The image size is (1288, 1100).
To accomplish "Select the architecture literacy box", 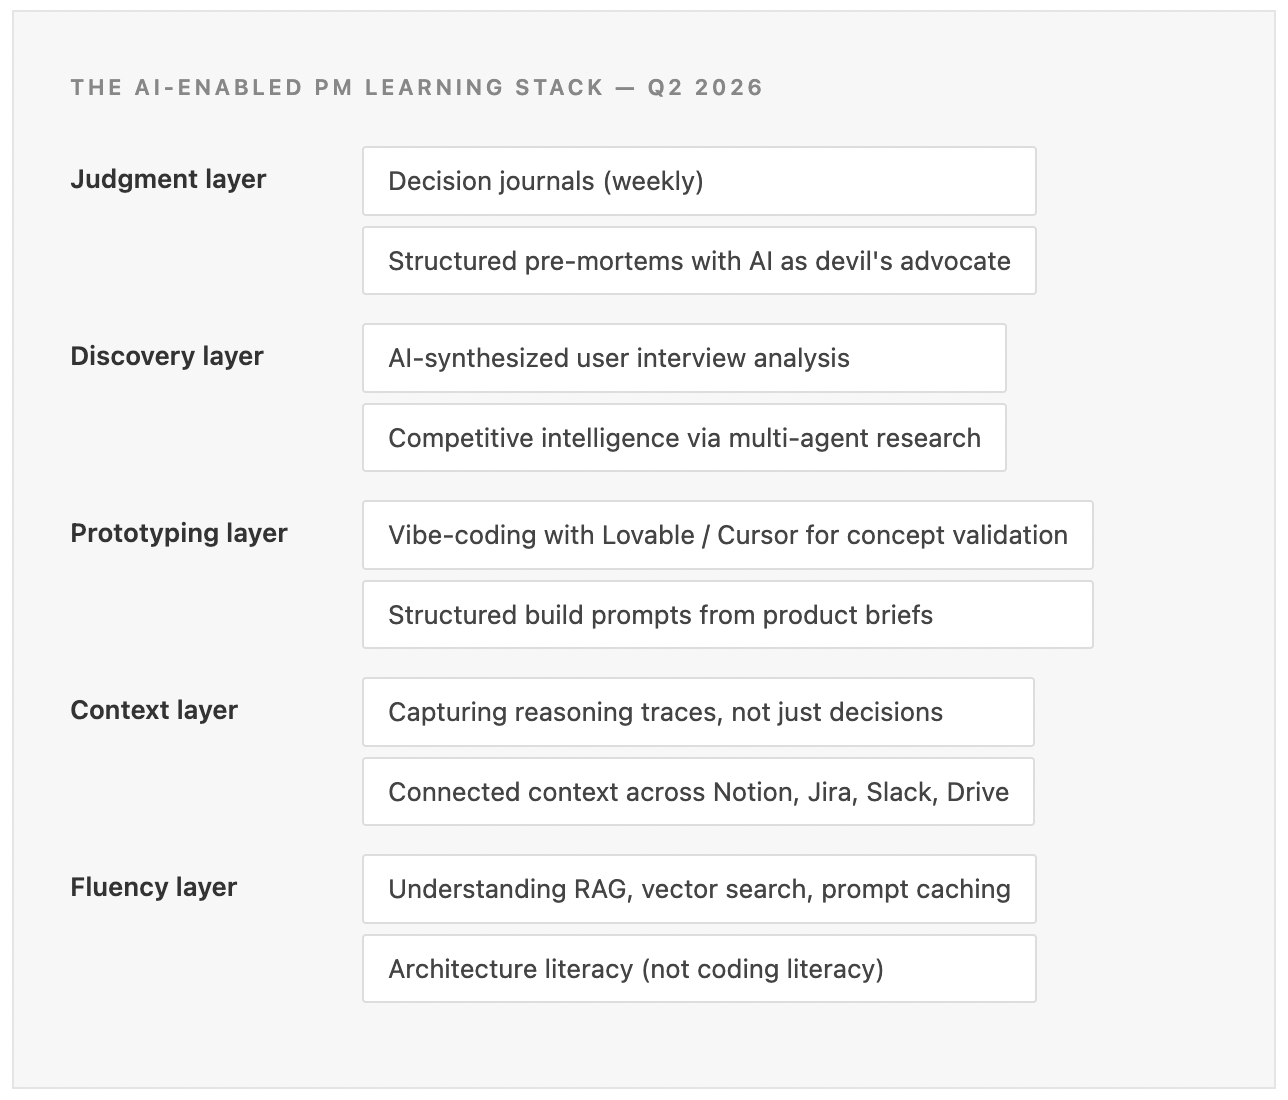I will click(x=698, y=969).
